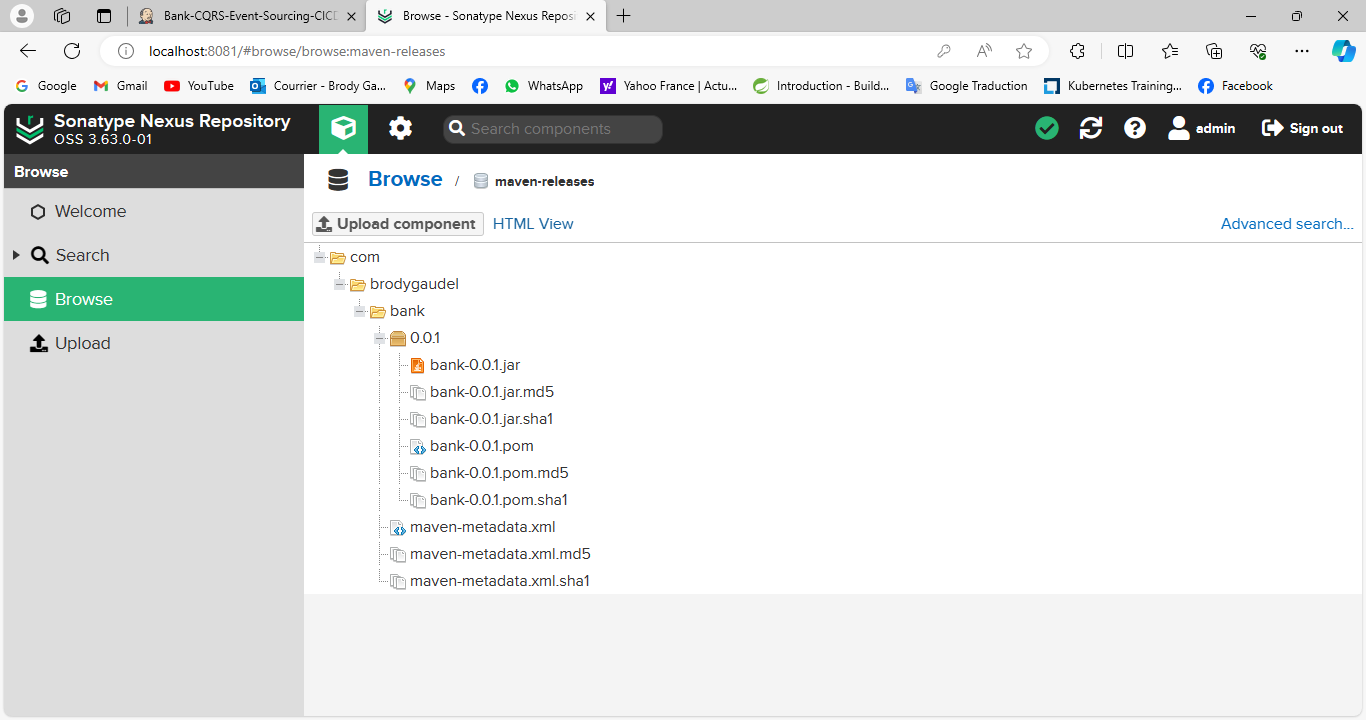Collapse the com folder node
Screen dimensions: 1366x720
pyautogui.click(x=320, y=257)
